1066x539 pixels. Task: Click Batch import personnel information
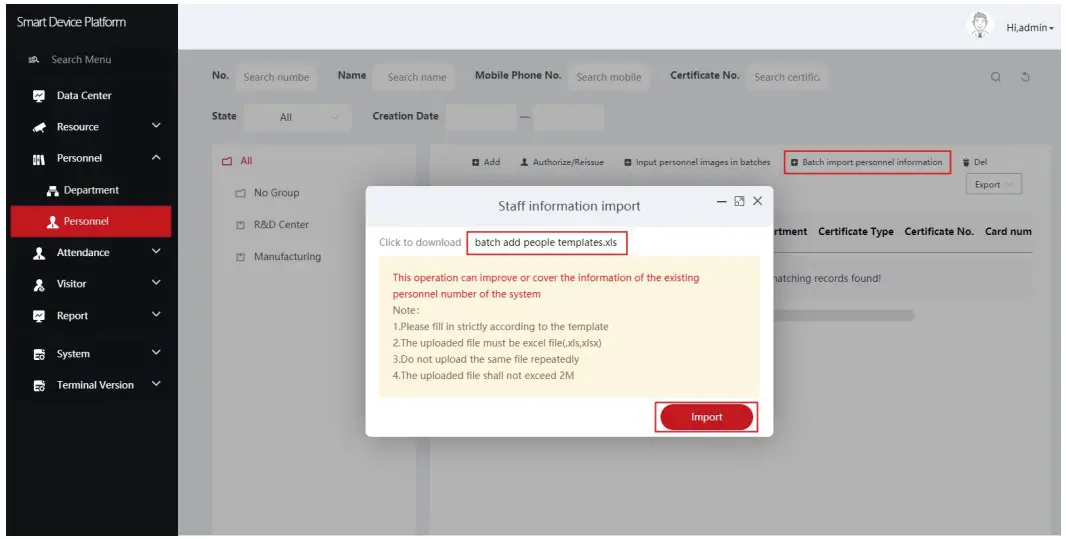pyautogui.click(x=867, y=162)
